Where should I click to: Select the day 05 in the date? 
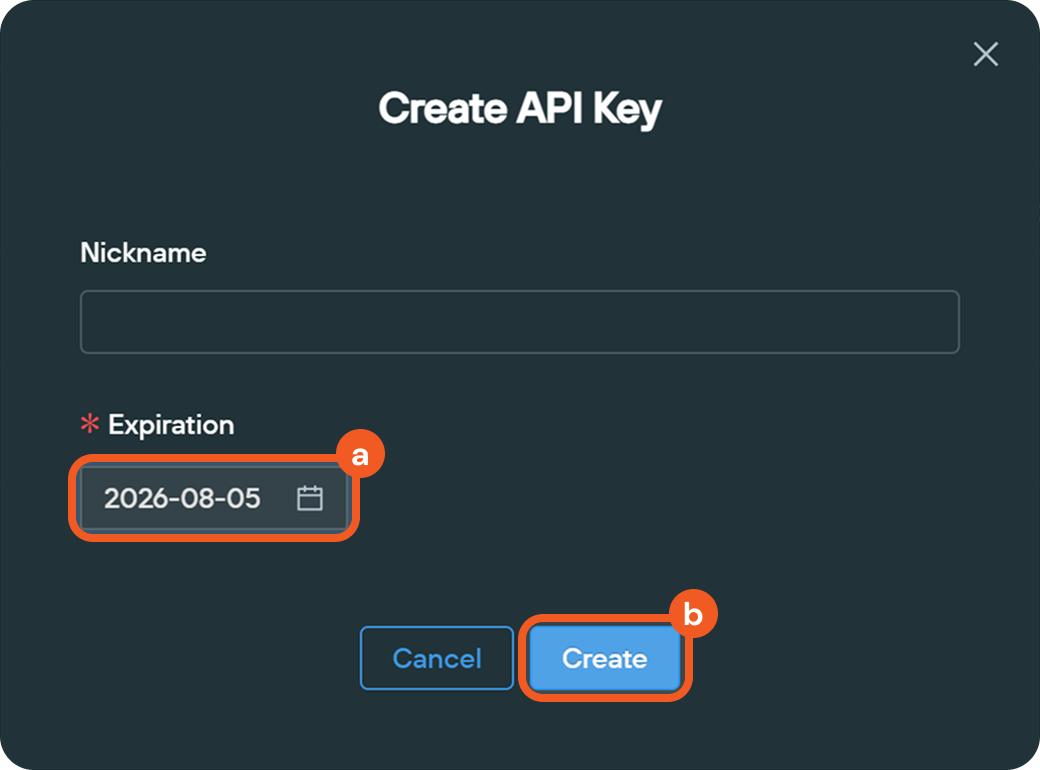pos(243,498)
